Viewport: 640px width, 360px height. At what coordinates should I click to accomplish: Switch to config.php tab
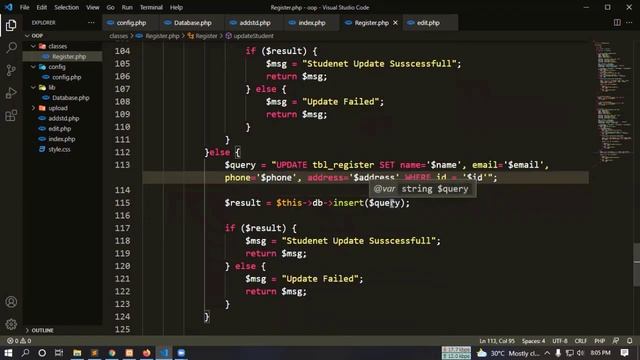(131, 23)
